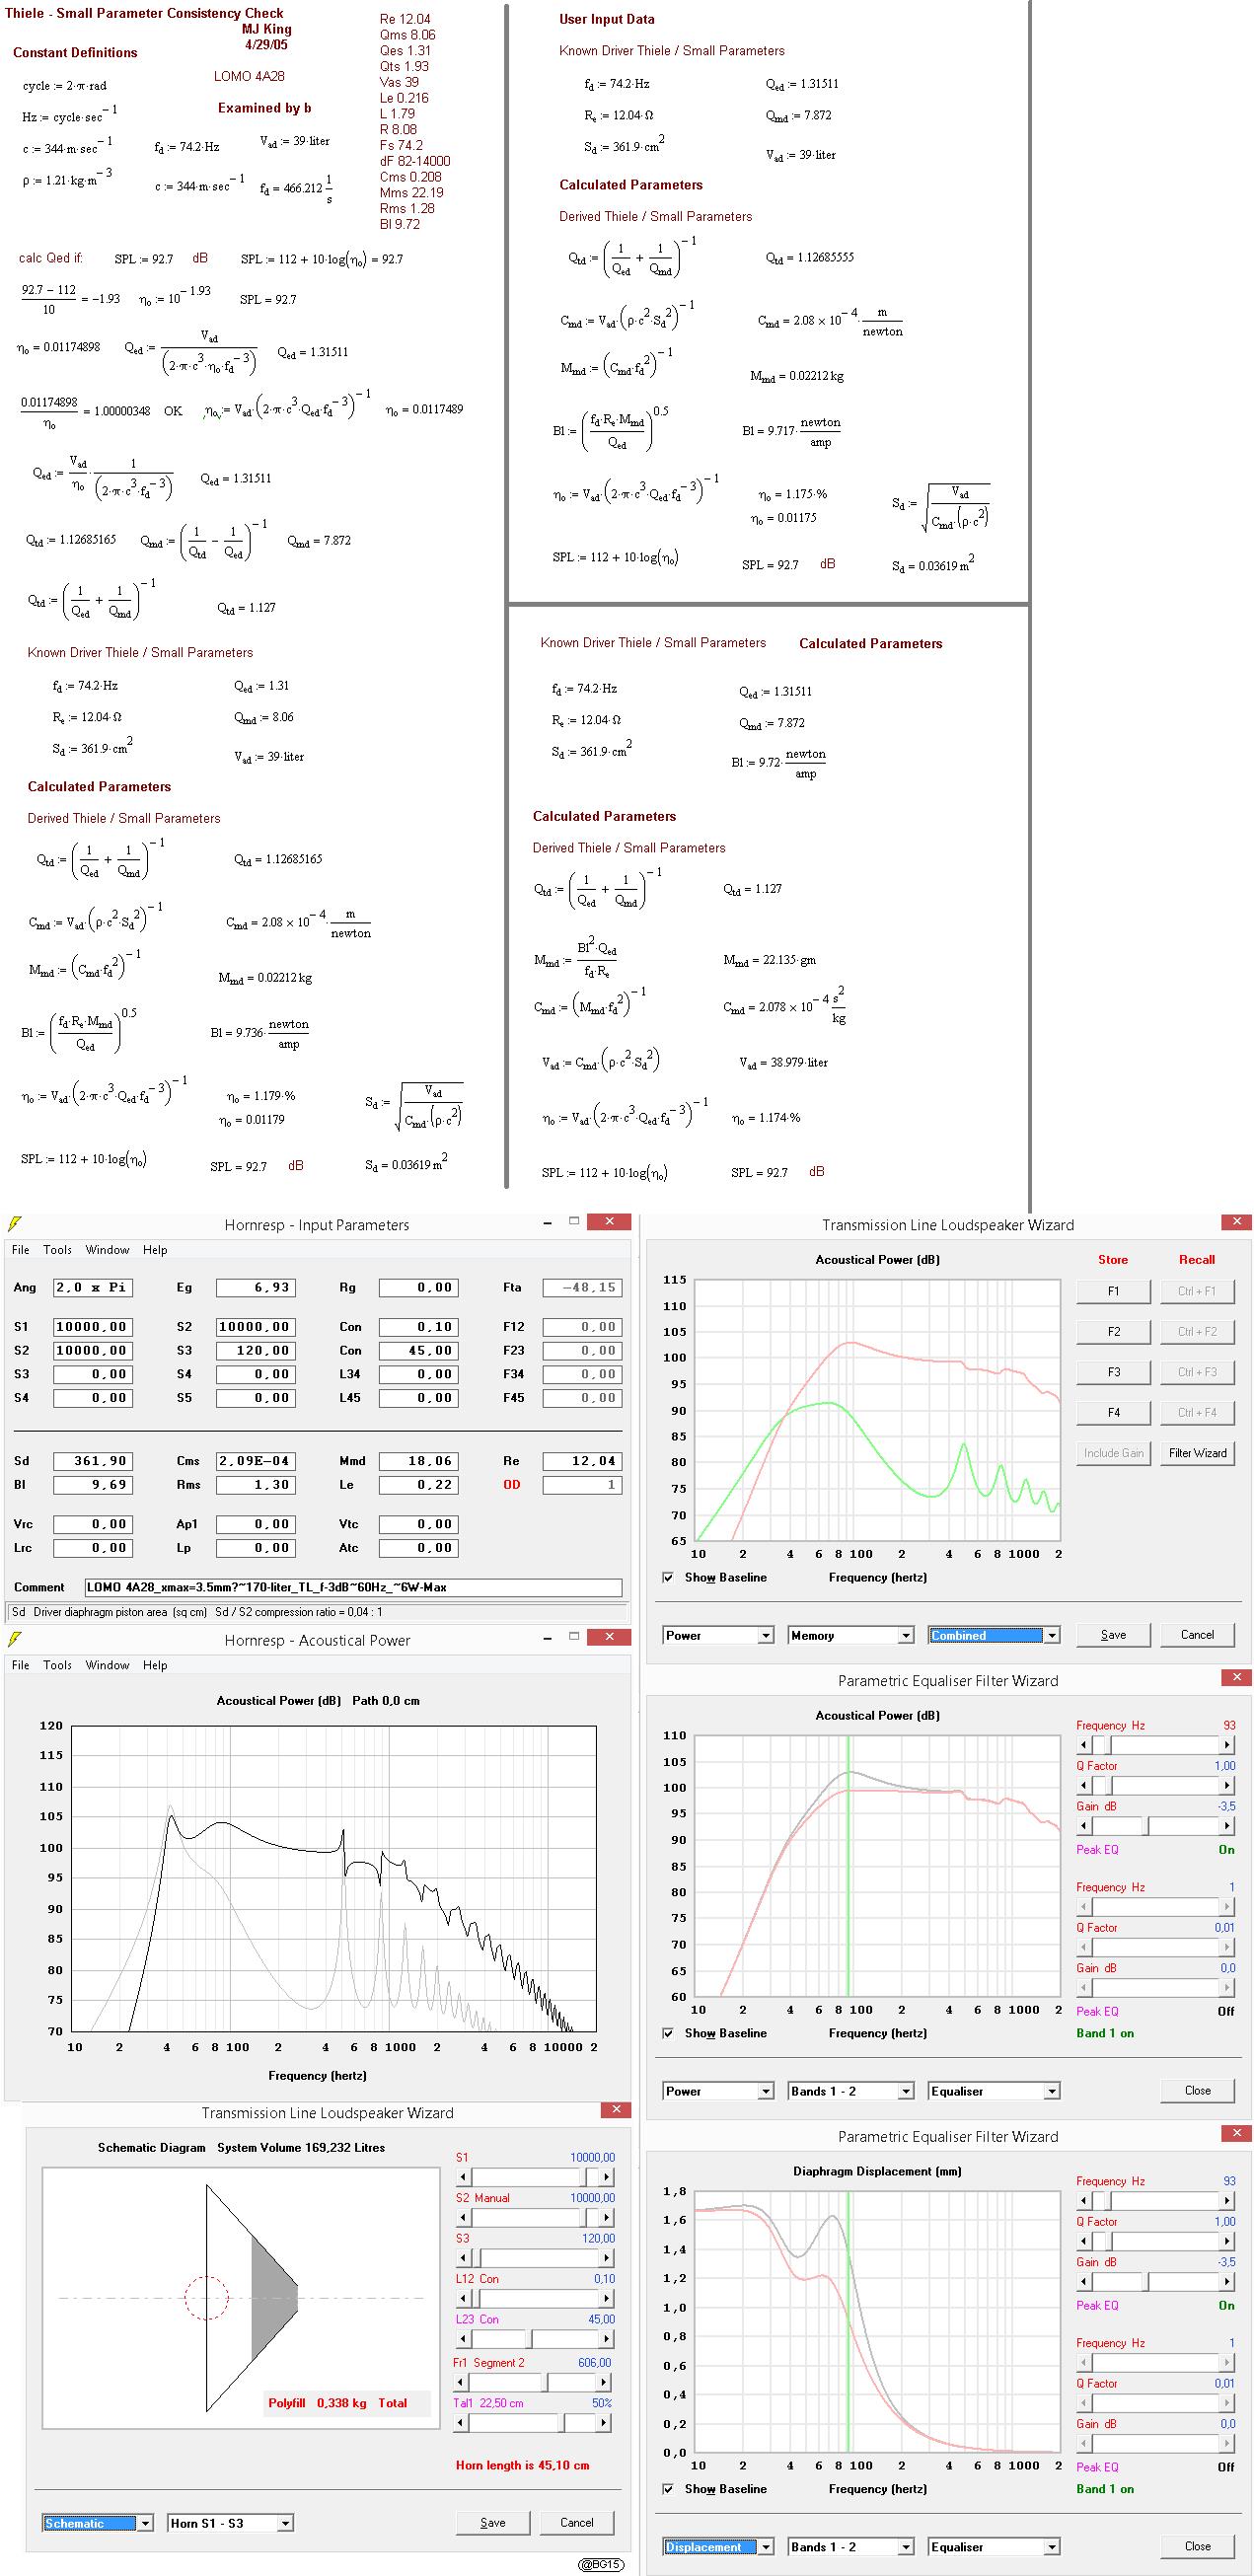Click the F1 store button
This screenshot has width=1254, height=2576.
click(x=1113, y=1291)
